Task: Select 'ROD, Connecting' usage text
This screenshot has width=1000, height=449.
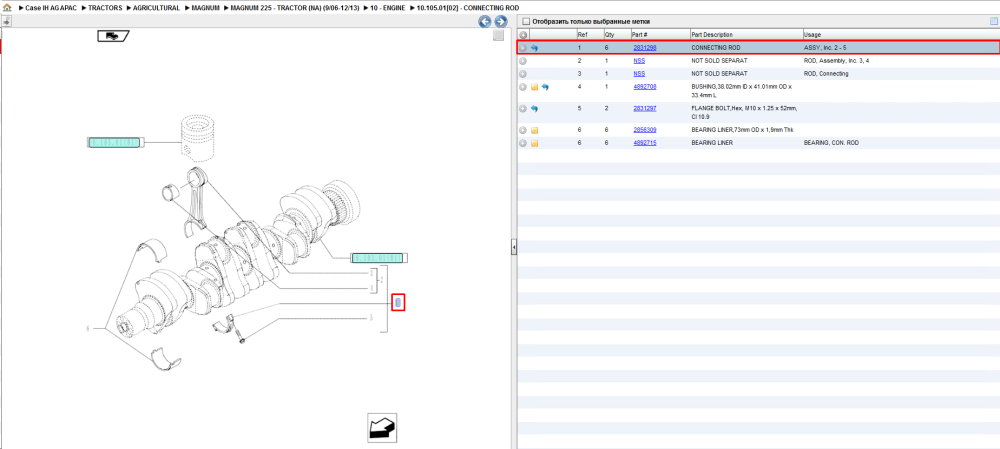Action: coord(826,73)
